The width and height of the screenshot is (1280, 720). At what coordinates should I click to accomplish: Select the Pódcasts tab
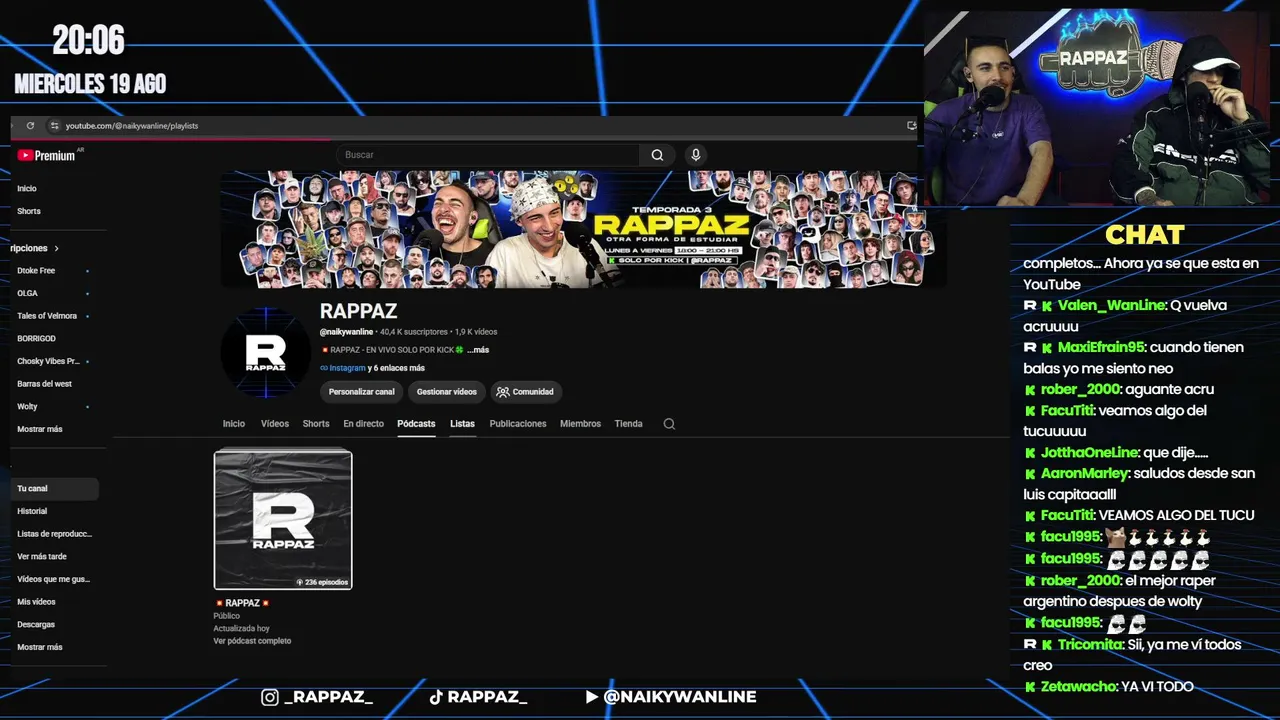[x=416, y=424]
